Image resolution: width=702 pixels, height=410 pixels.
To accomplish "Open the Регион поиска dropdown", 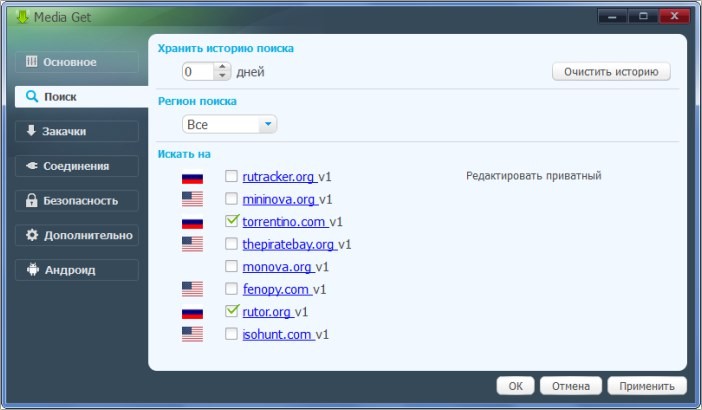I will click(x=267, y=124).
